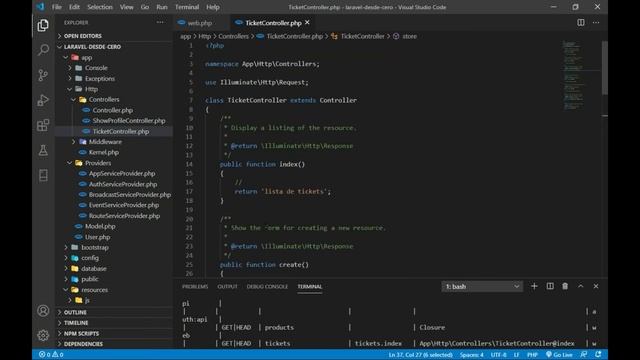
Task: Open the Testing flask icon view
Action: [x=43, y=150]
